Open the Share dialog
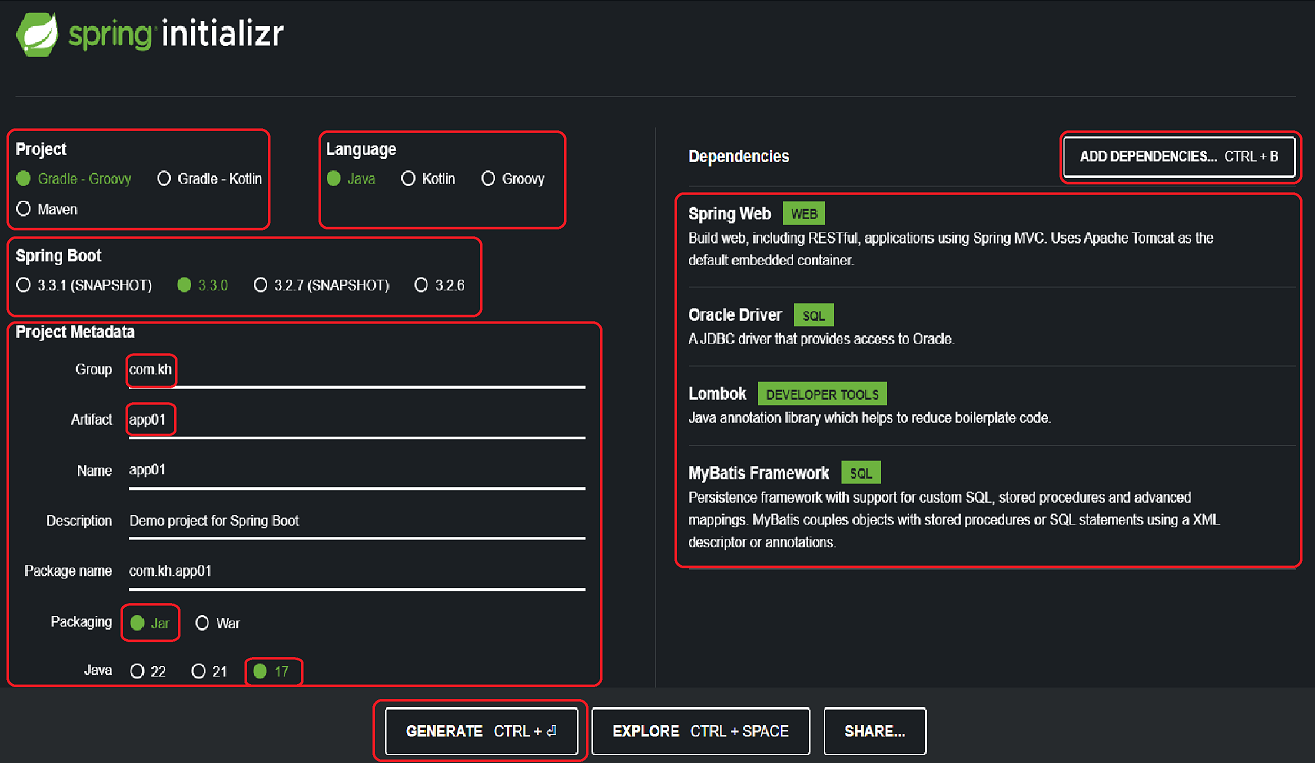This screenshot has width=1315, height=763. pos(875,731)
